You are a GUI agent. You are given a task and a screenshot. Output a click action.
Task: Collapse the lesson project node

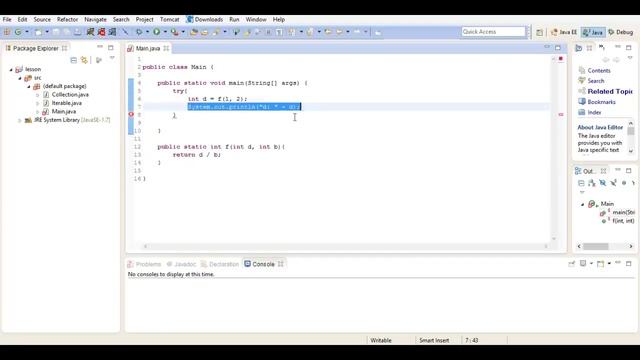(x=11, y=69)
